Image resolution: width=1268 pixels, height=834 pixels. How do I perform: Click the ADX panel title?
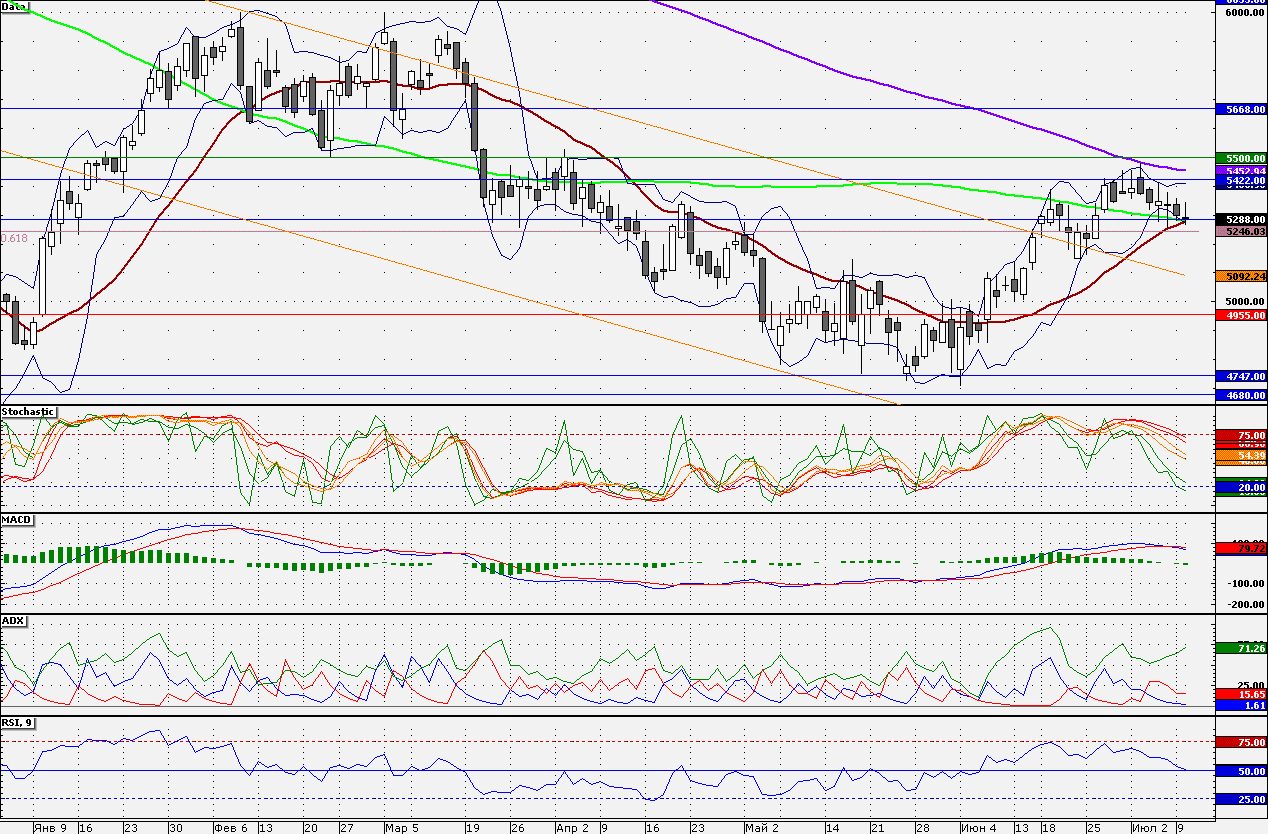point(14,621)
